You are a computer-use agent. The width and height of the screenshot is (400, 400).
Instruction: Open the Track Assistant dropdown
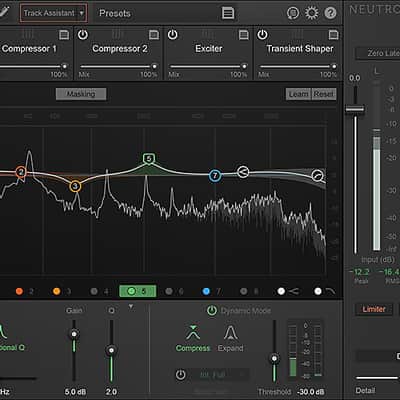(x=54, y=13)
